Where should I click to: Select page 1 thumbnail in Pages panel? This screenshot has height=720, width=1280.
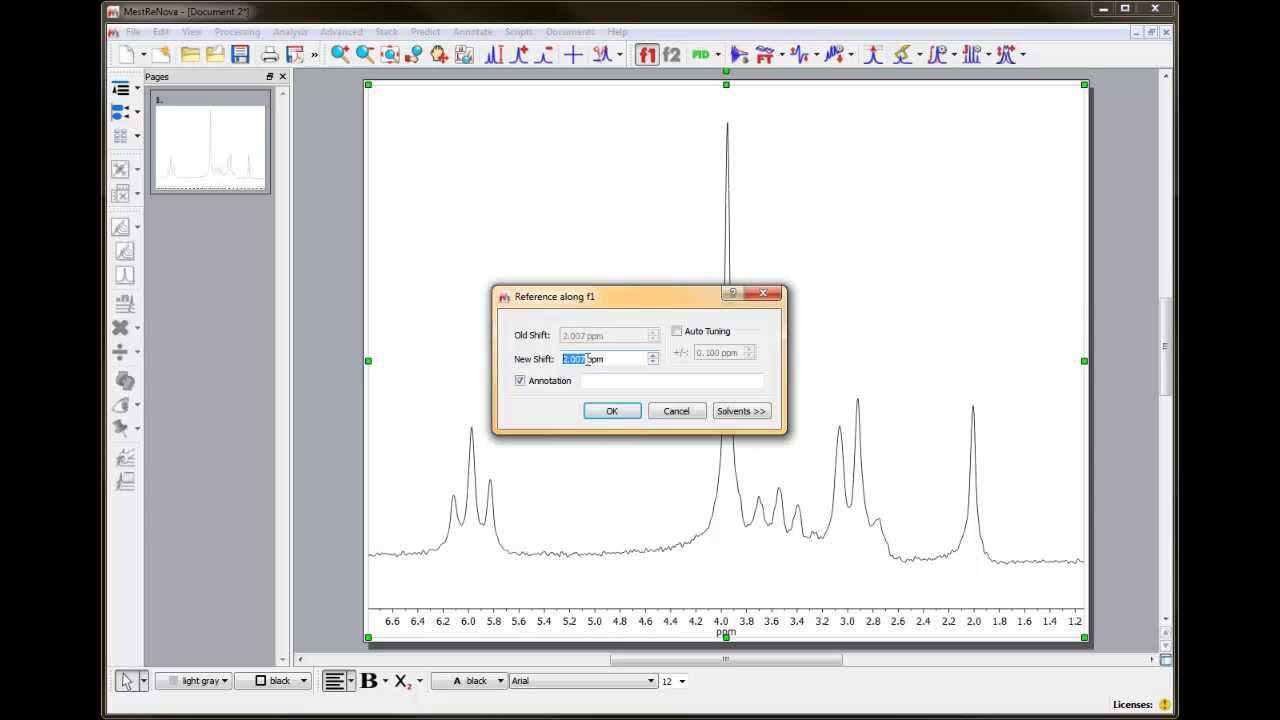click(210, 141)
